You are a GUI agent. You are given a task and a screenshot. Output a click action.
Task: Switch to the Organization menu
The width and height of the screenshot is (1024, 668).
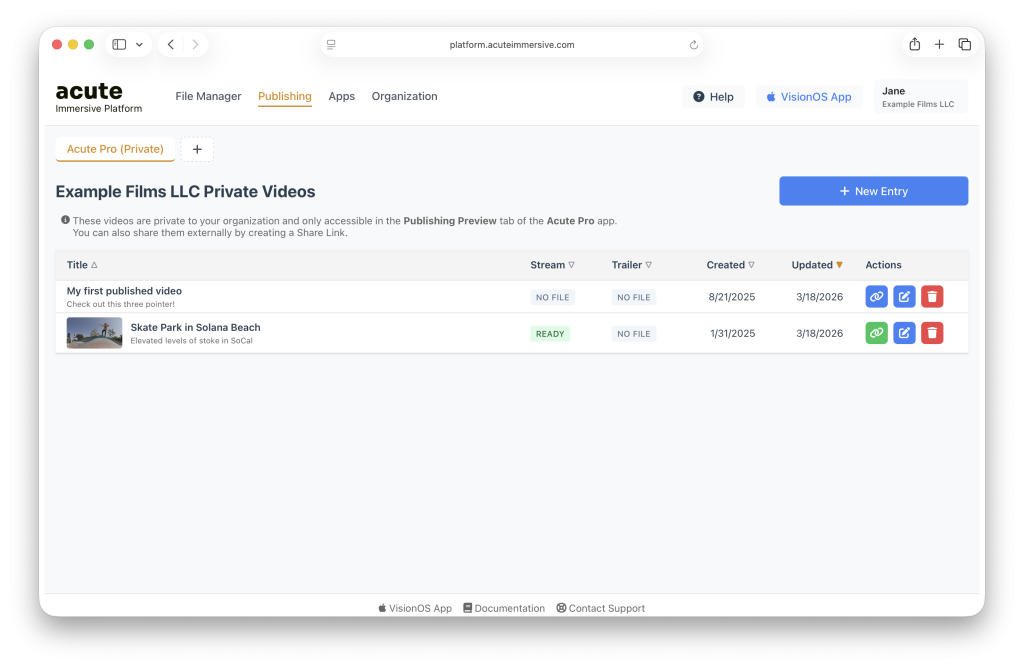pyautogui.click(x=404, y=97)
